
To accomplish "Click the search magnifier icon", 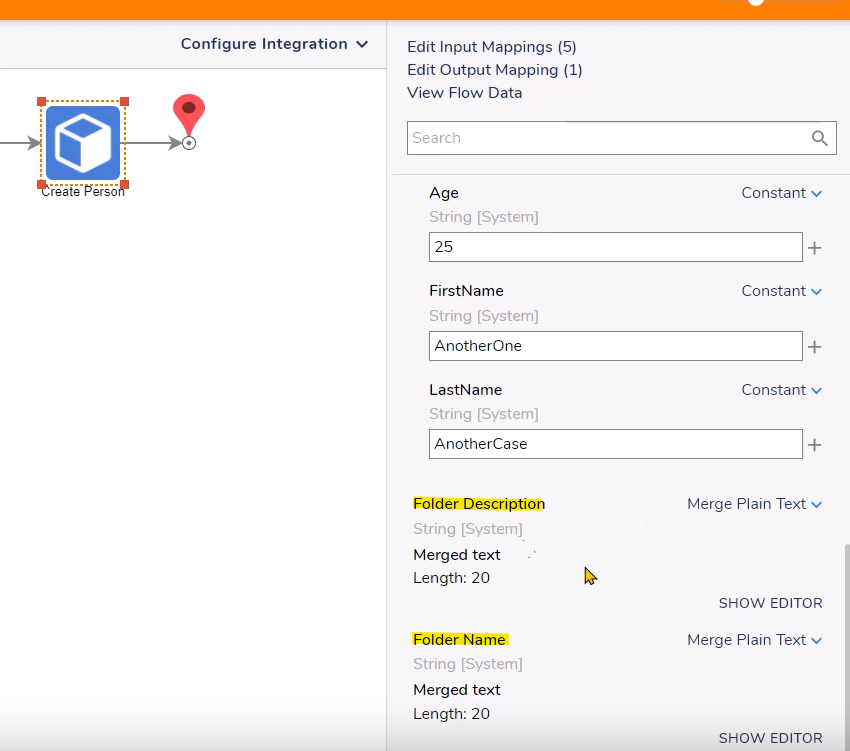I will tap(819, 138).
